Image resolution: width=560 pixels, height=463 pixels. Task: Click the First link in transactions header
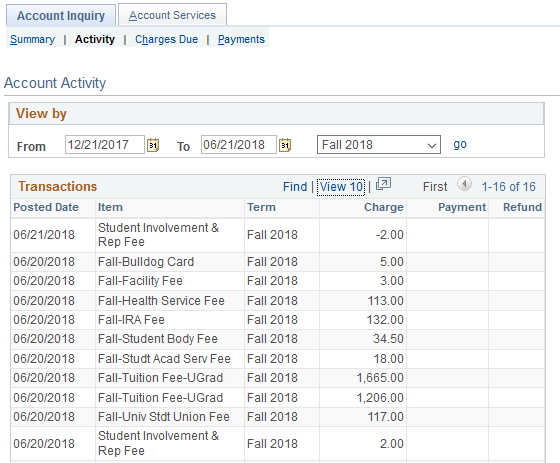pos(435,186)
